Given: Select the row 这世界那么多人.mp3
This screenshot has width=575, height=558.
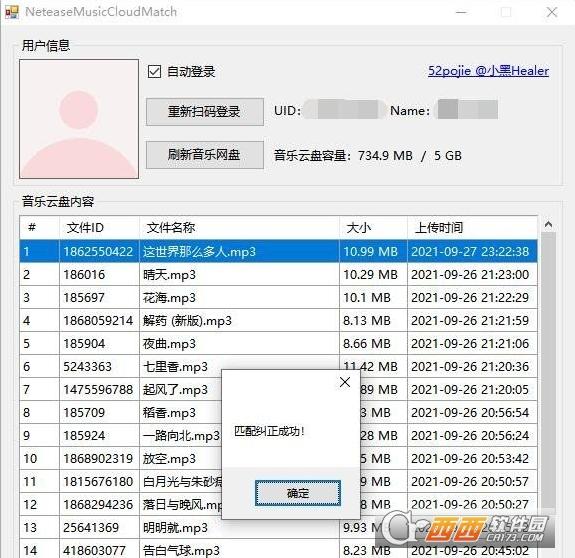Looking at the screenshot, I should click(x=279, y=252).
